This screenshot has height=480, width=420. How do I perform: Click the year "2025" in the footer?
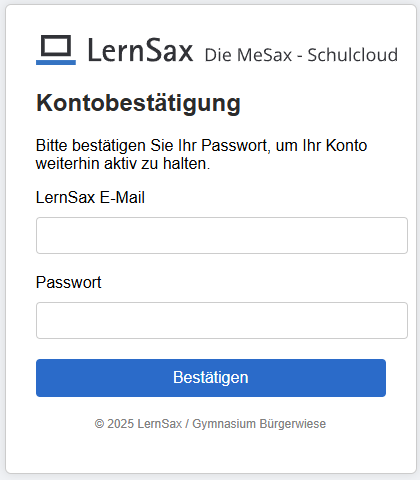click(x=120, y=424)
